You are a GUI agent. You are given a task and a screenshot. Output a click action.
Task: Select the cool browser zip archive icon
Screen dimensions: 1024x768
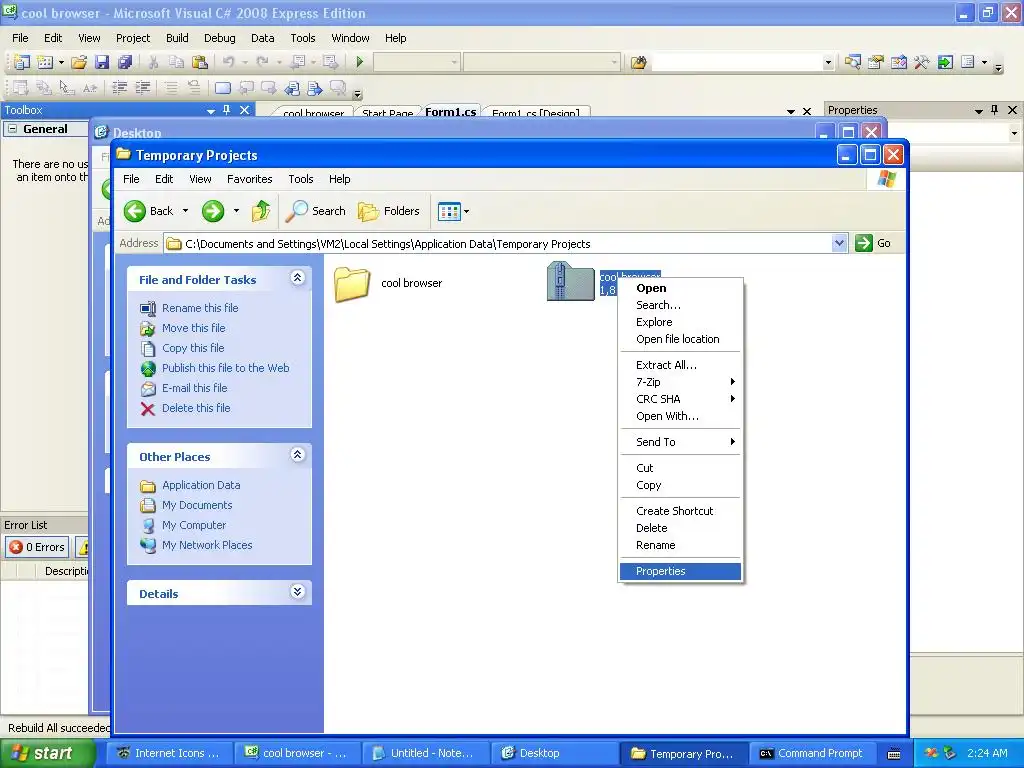(570, 281)
